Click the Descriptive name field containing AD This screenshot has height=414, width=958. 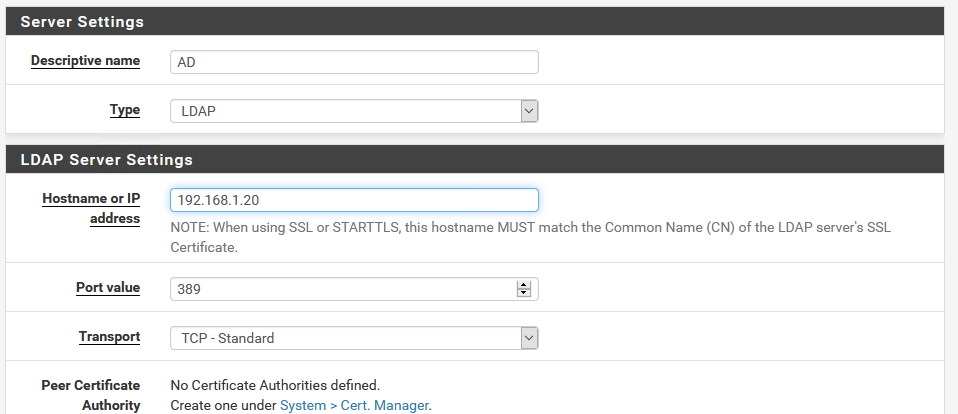[354, 62]
